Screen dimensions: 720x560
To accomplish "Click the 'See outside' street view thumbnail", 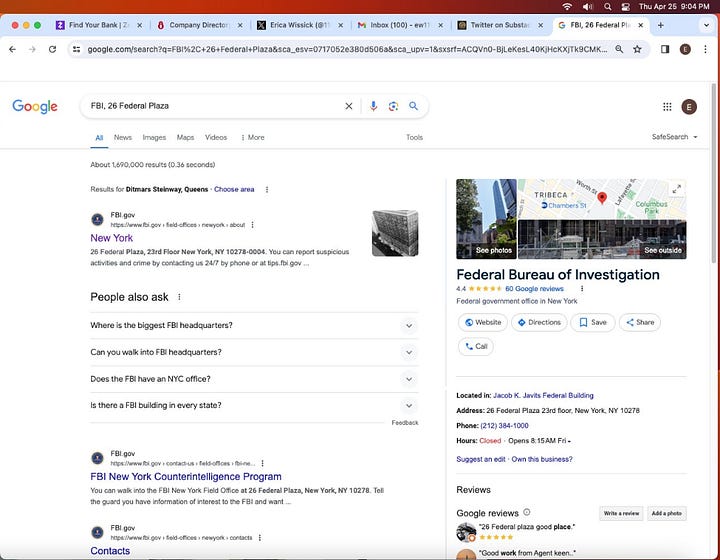I will click(602, 239).
